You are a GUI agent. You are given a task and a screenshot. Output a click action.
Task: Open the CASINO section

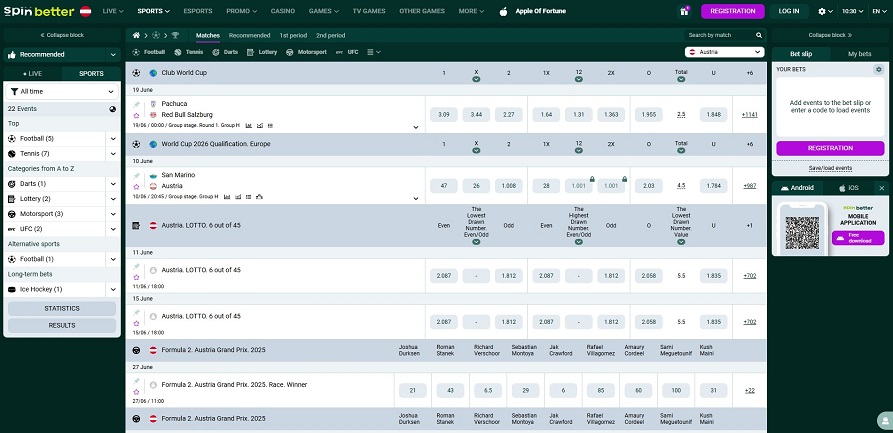click(282, 11)
